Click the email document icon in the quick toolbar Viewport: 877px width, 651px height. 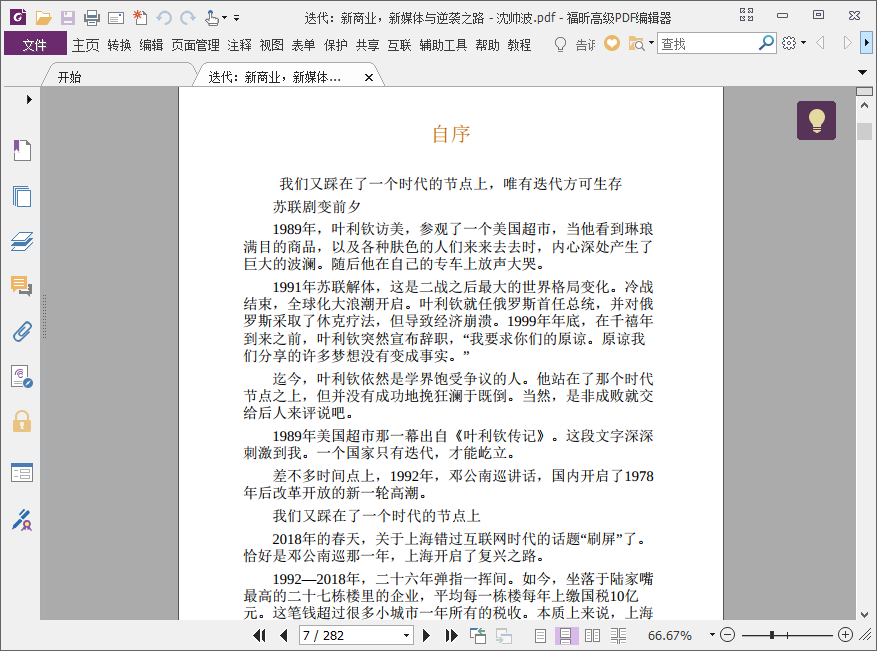pyautogui.click(x=116, y=18)
